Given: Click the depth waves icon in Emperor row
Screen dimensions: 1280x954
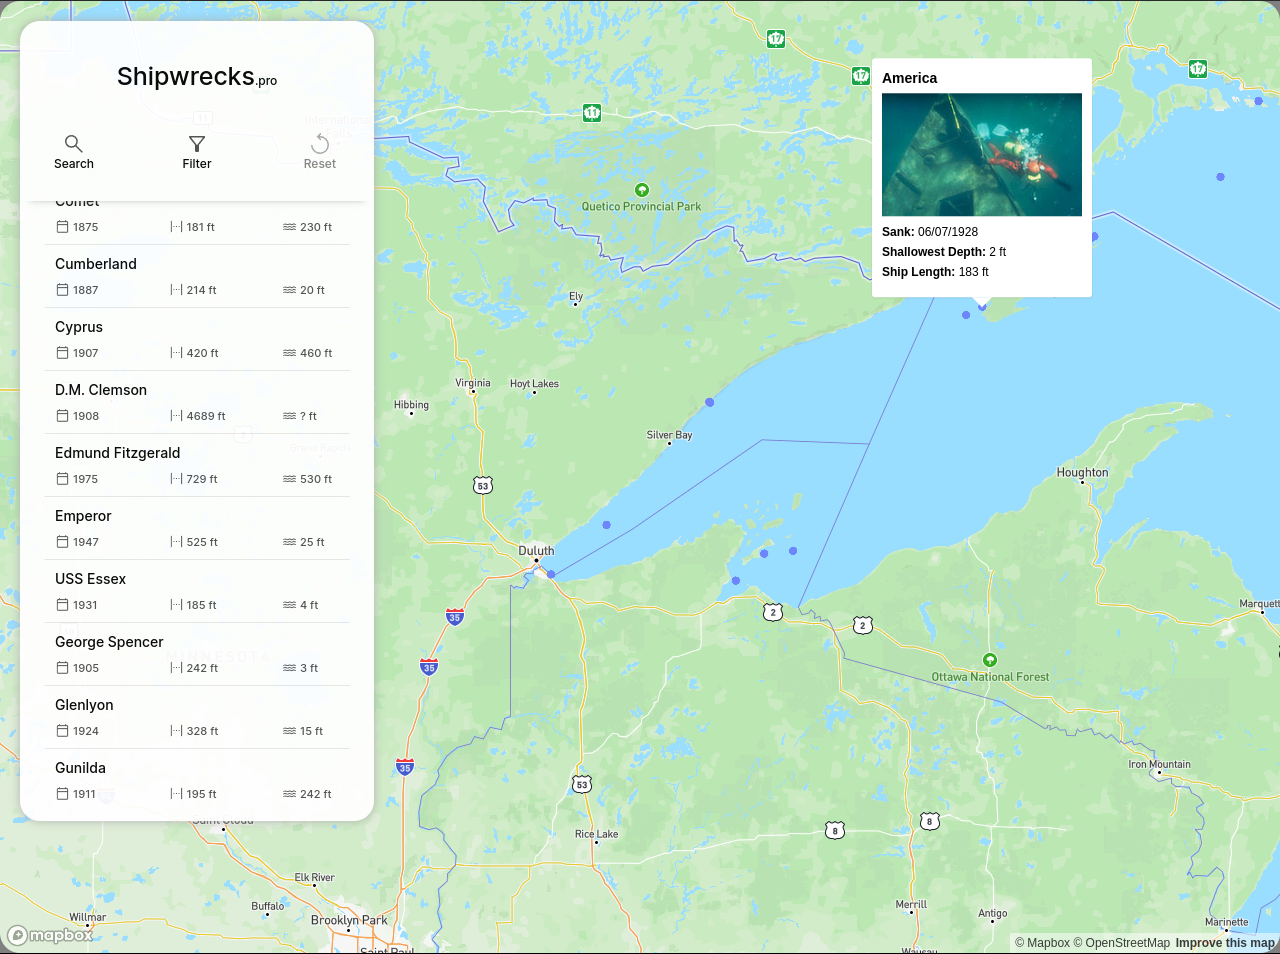Looking at the screenshot, I should point(289,542).
